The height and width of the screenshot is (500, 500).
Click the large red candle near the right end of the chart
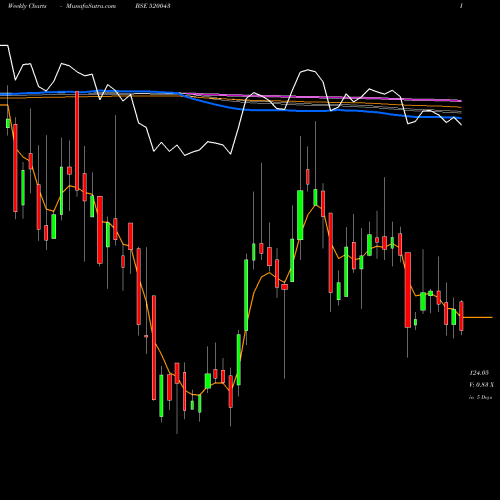click(408, 290)
